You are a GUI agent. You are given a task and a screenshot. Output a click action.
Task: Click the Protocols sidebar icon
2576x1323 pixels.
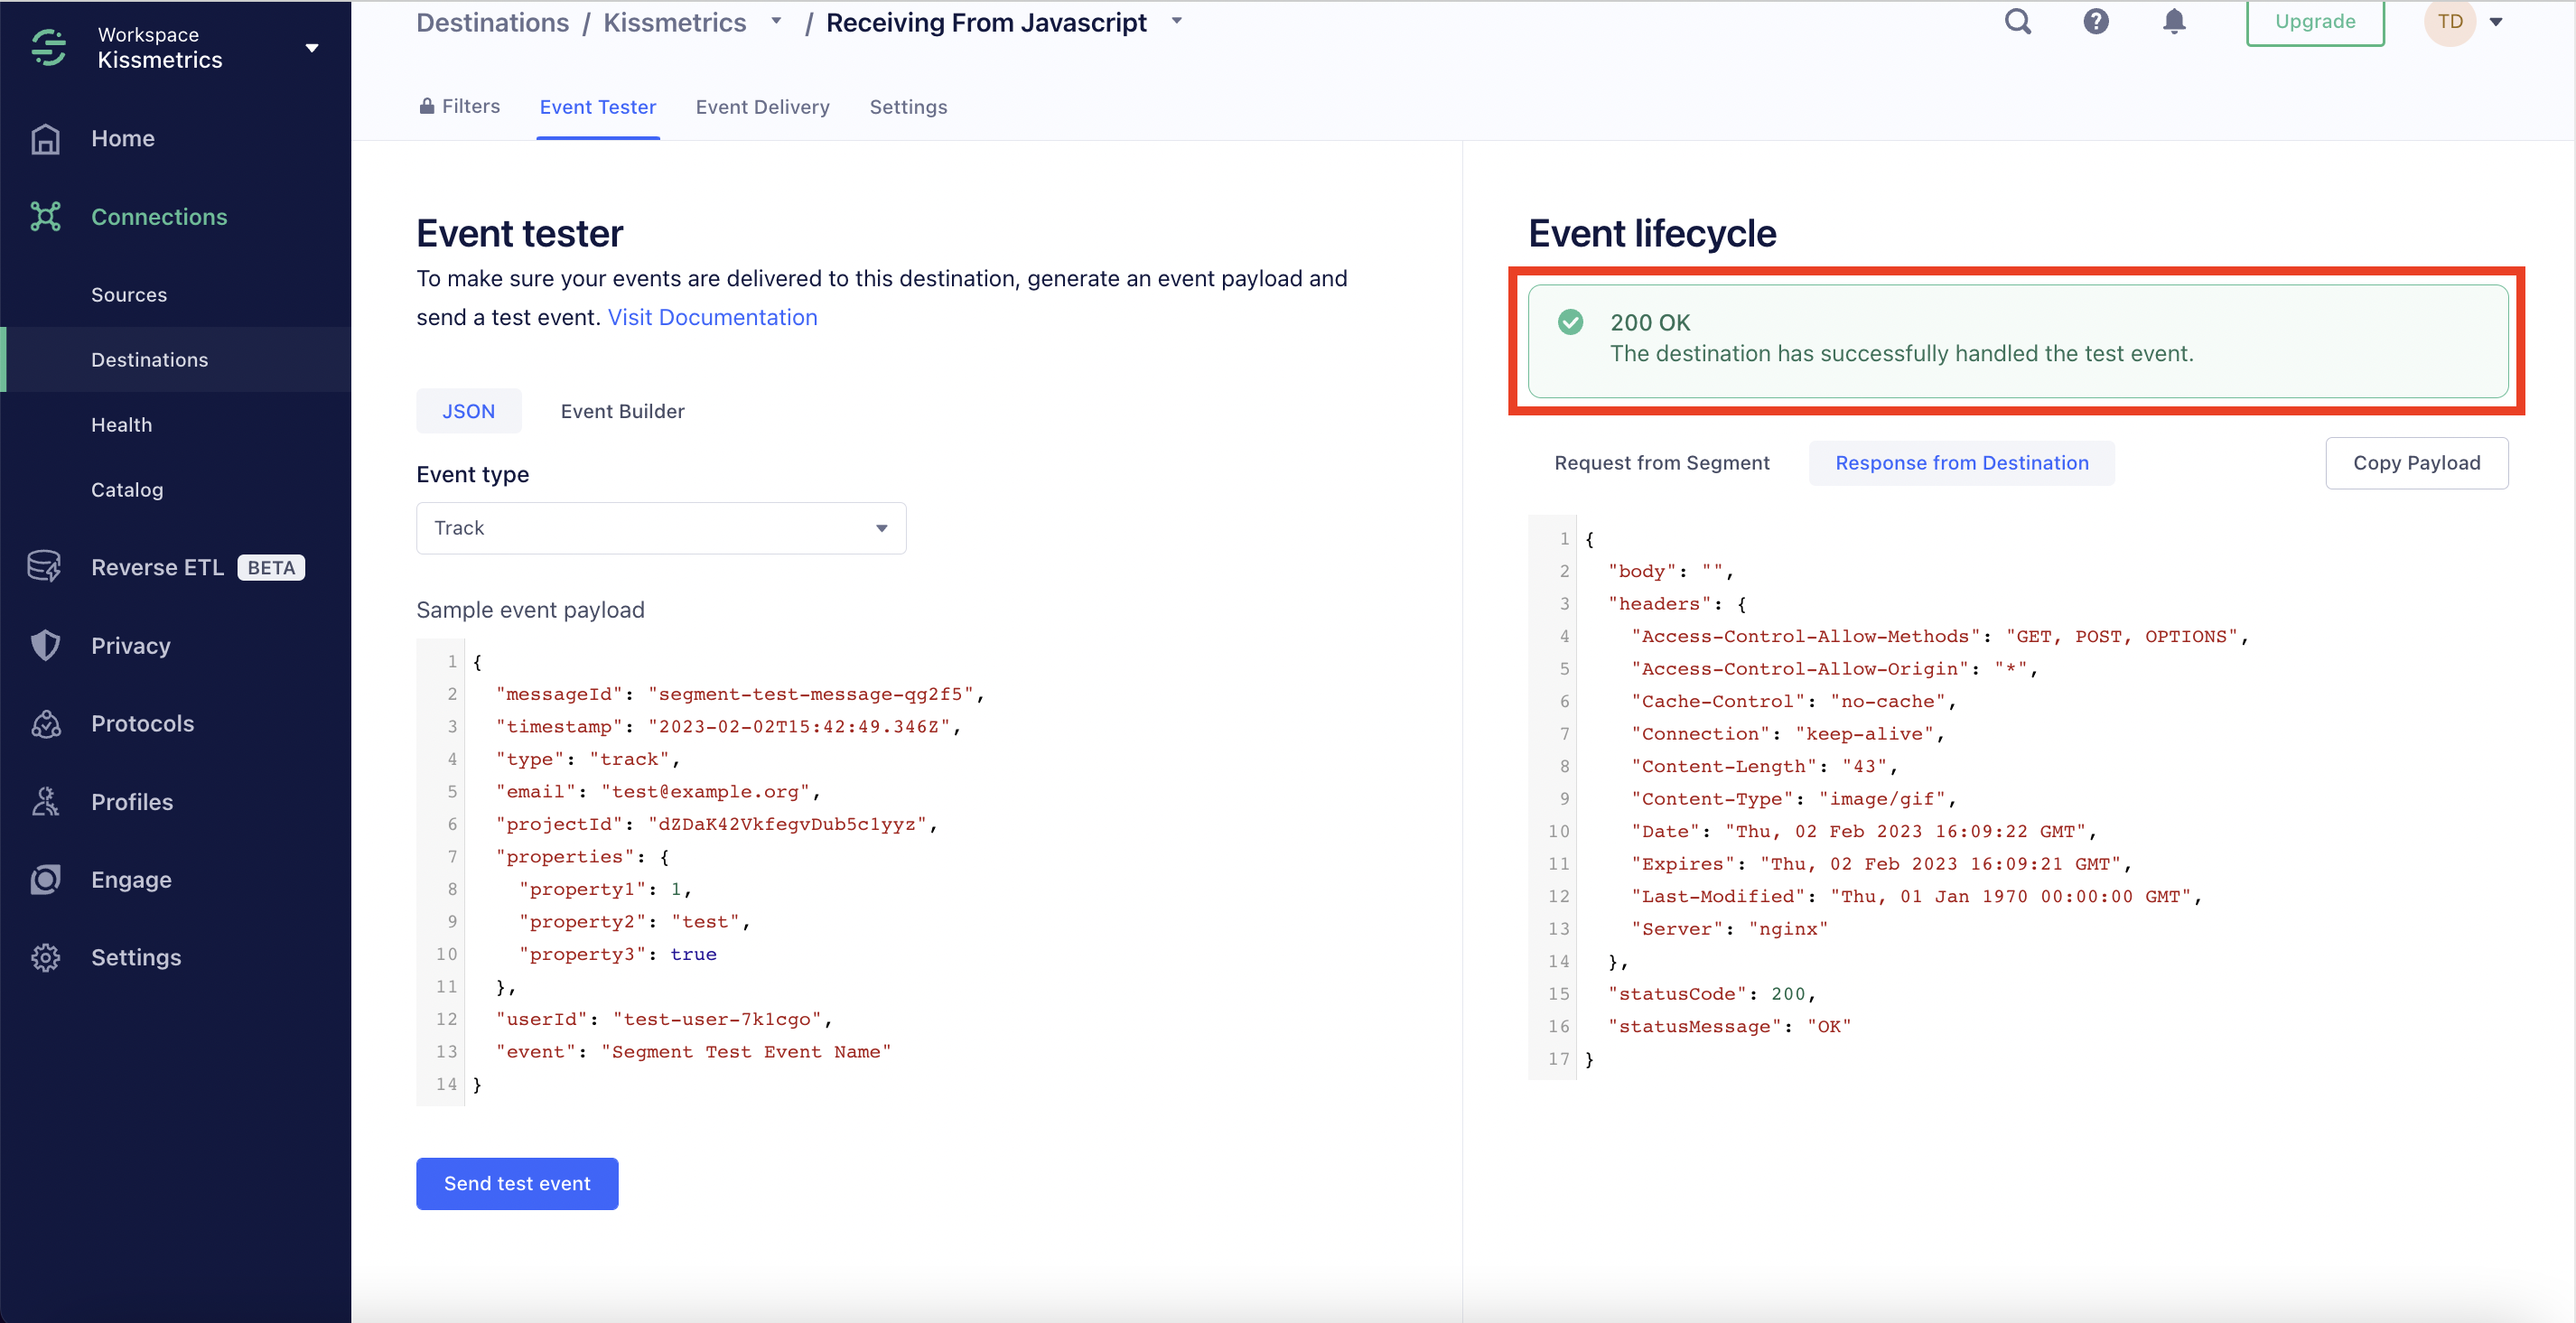pos(45,723)
